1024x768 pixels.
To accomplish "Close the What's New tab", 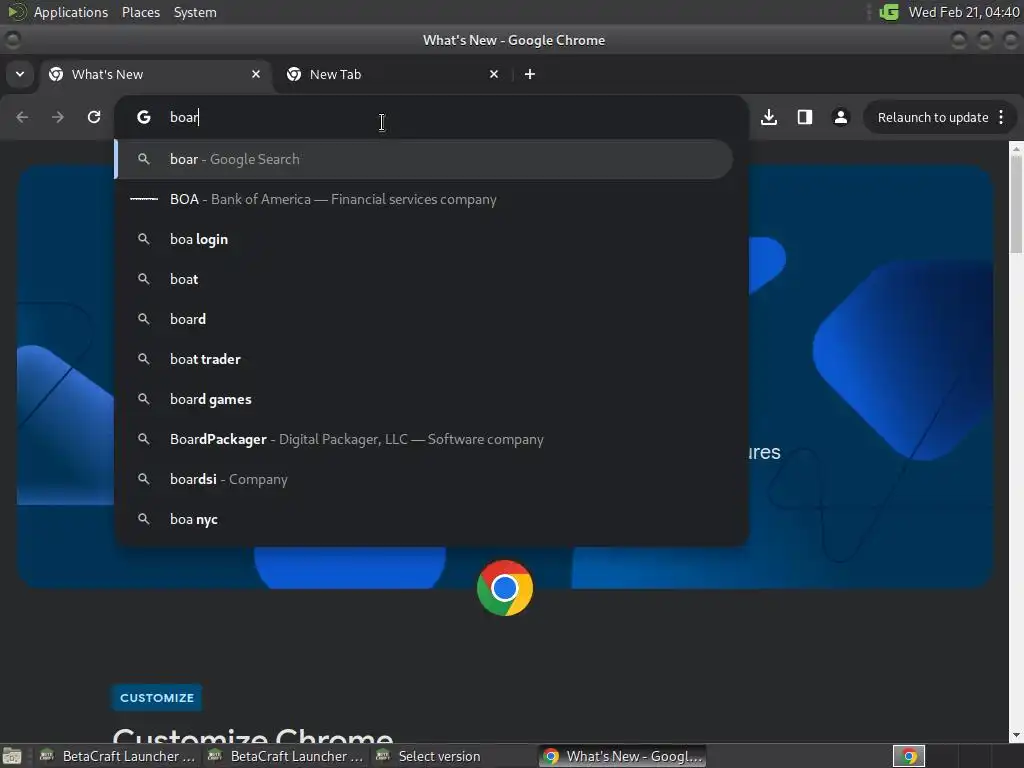I will pos(256,74).
